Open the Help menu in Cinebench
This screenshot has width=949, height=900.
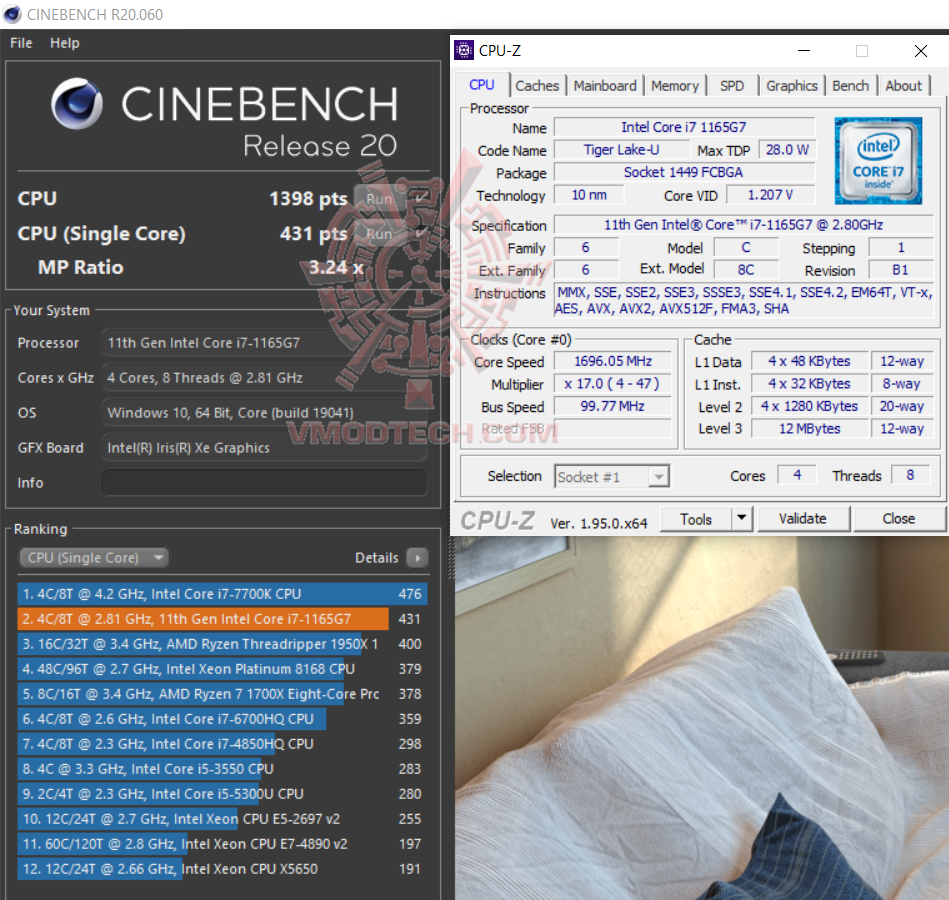pyautogui.click(x=64, y=43)
